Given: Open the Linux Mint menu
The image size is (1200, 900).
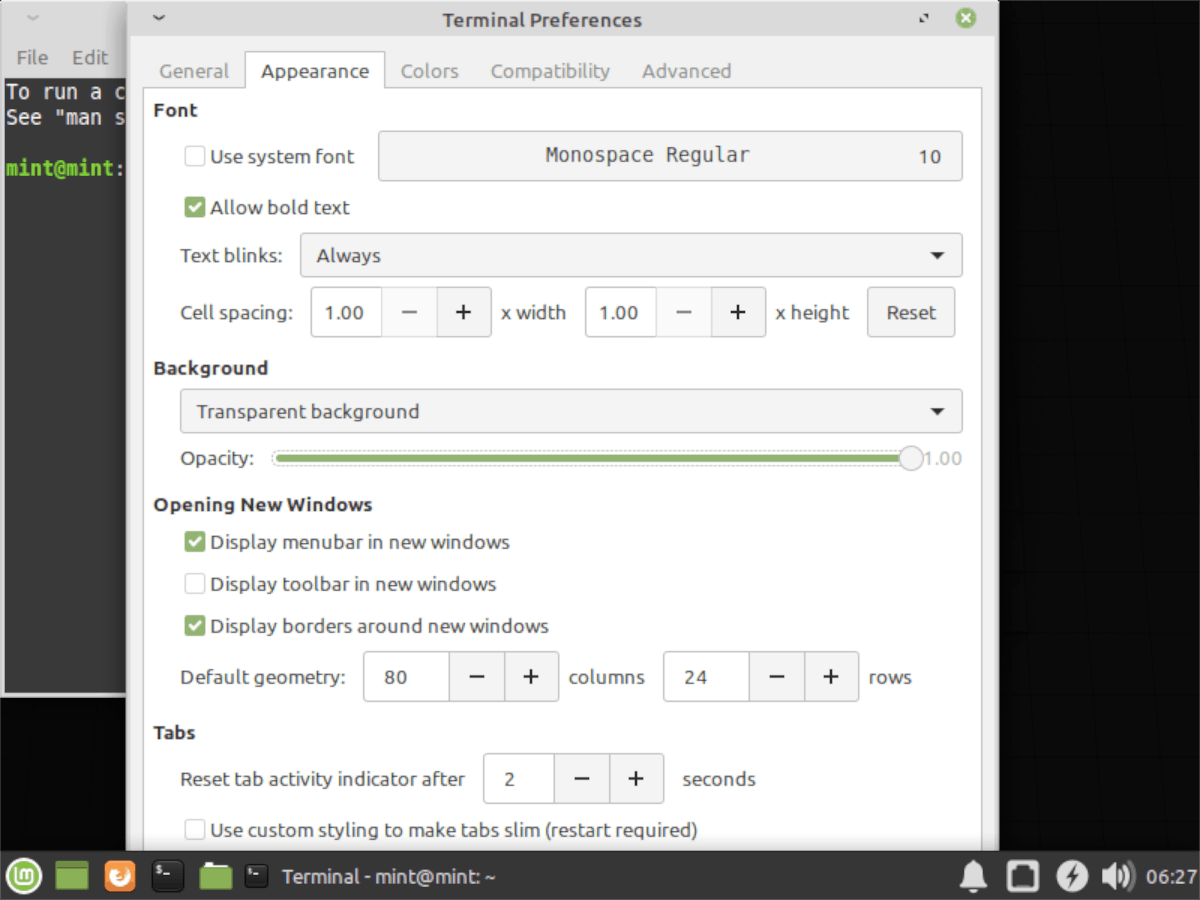Looking at the screenshot, I should pyautogui.click(x=23, y=876).
